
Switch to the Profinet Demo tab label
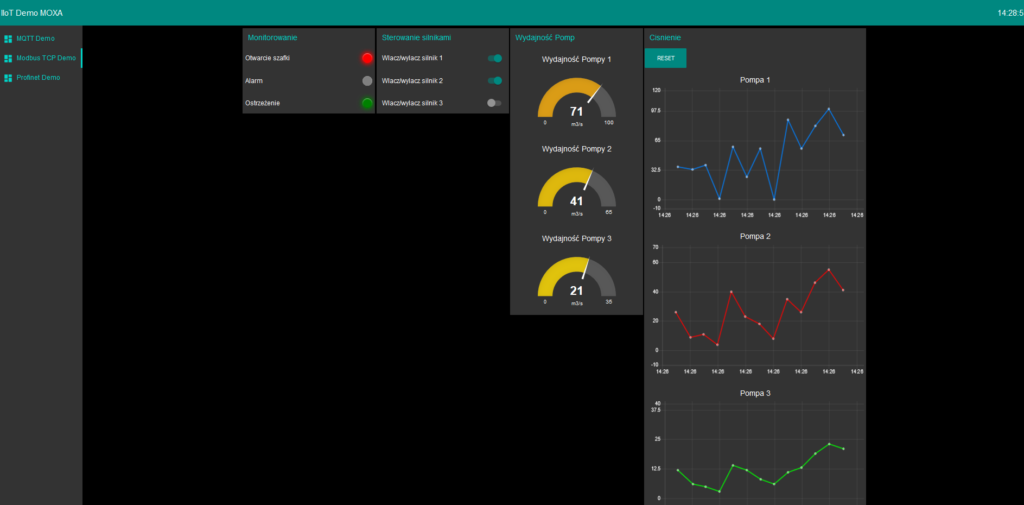[38, 78]
